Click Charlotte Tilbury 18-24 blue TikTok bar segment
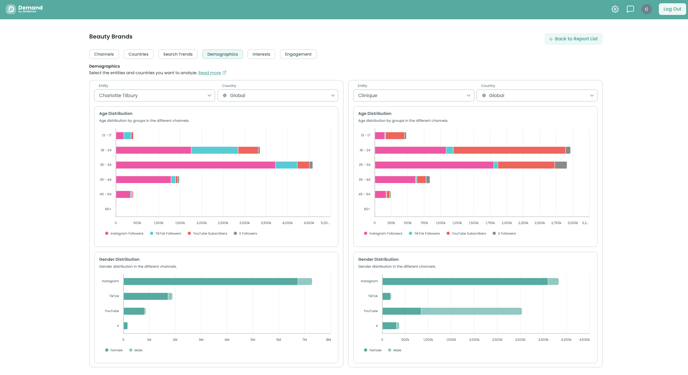This screenshot has width=688, height=375. click(215, 150)
